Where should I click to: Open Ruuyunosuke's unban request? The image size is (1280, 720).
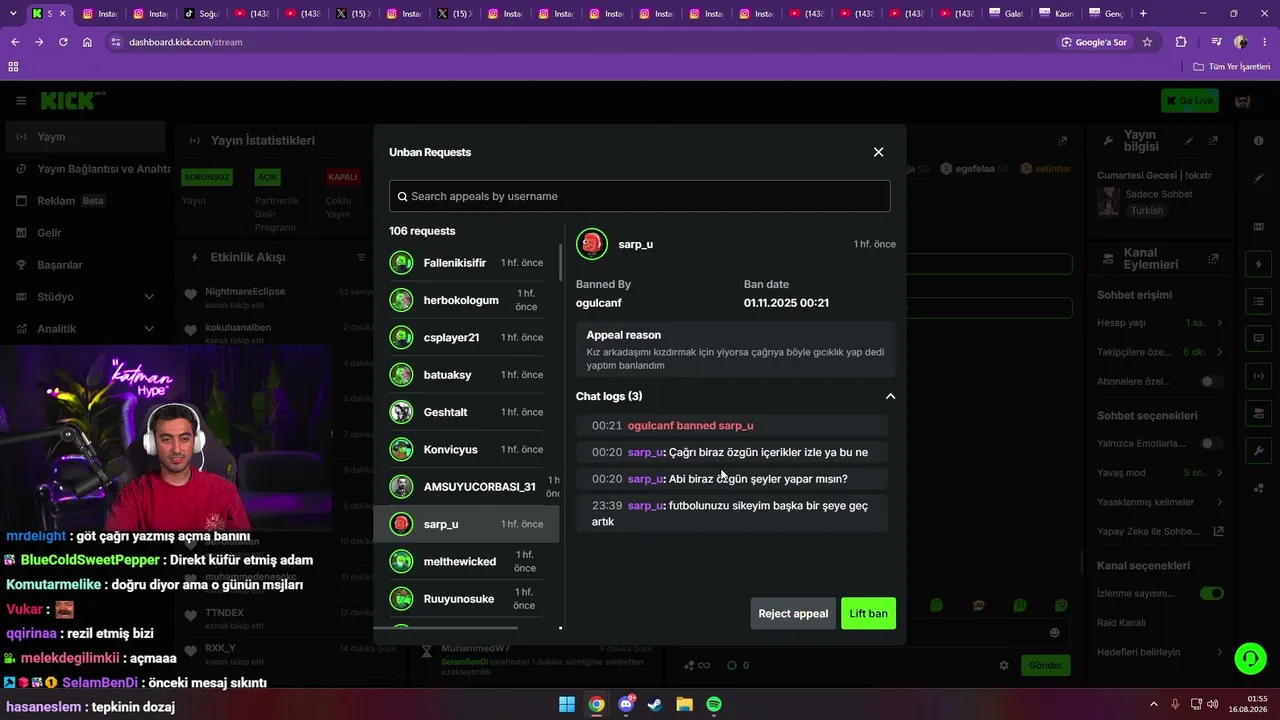coord(466,599)
